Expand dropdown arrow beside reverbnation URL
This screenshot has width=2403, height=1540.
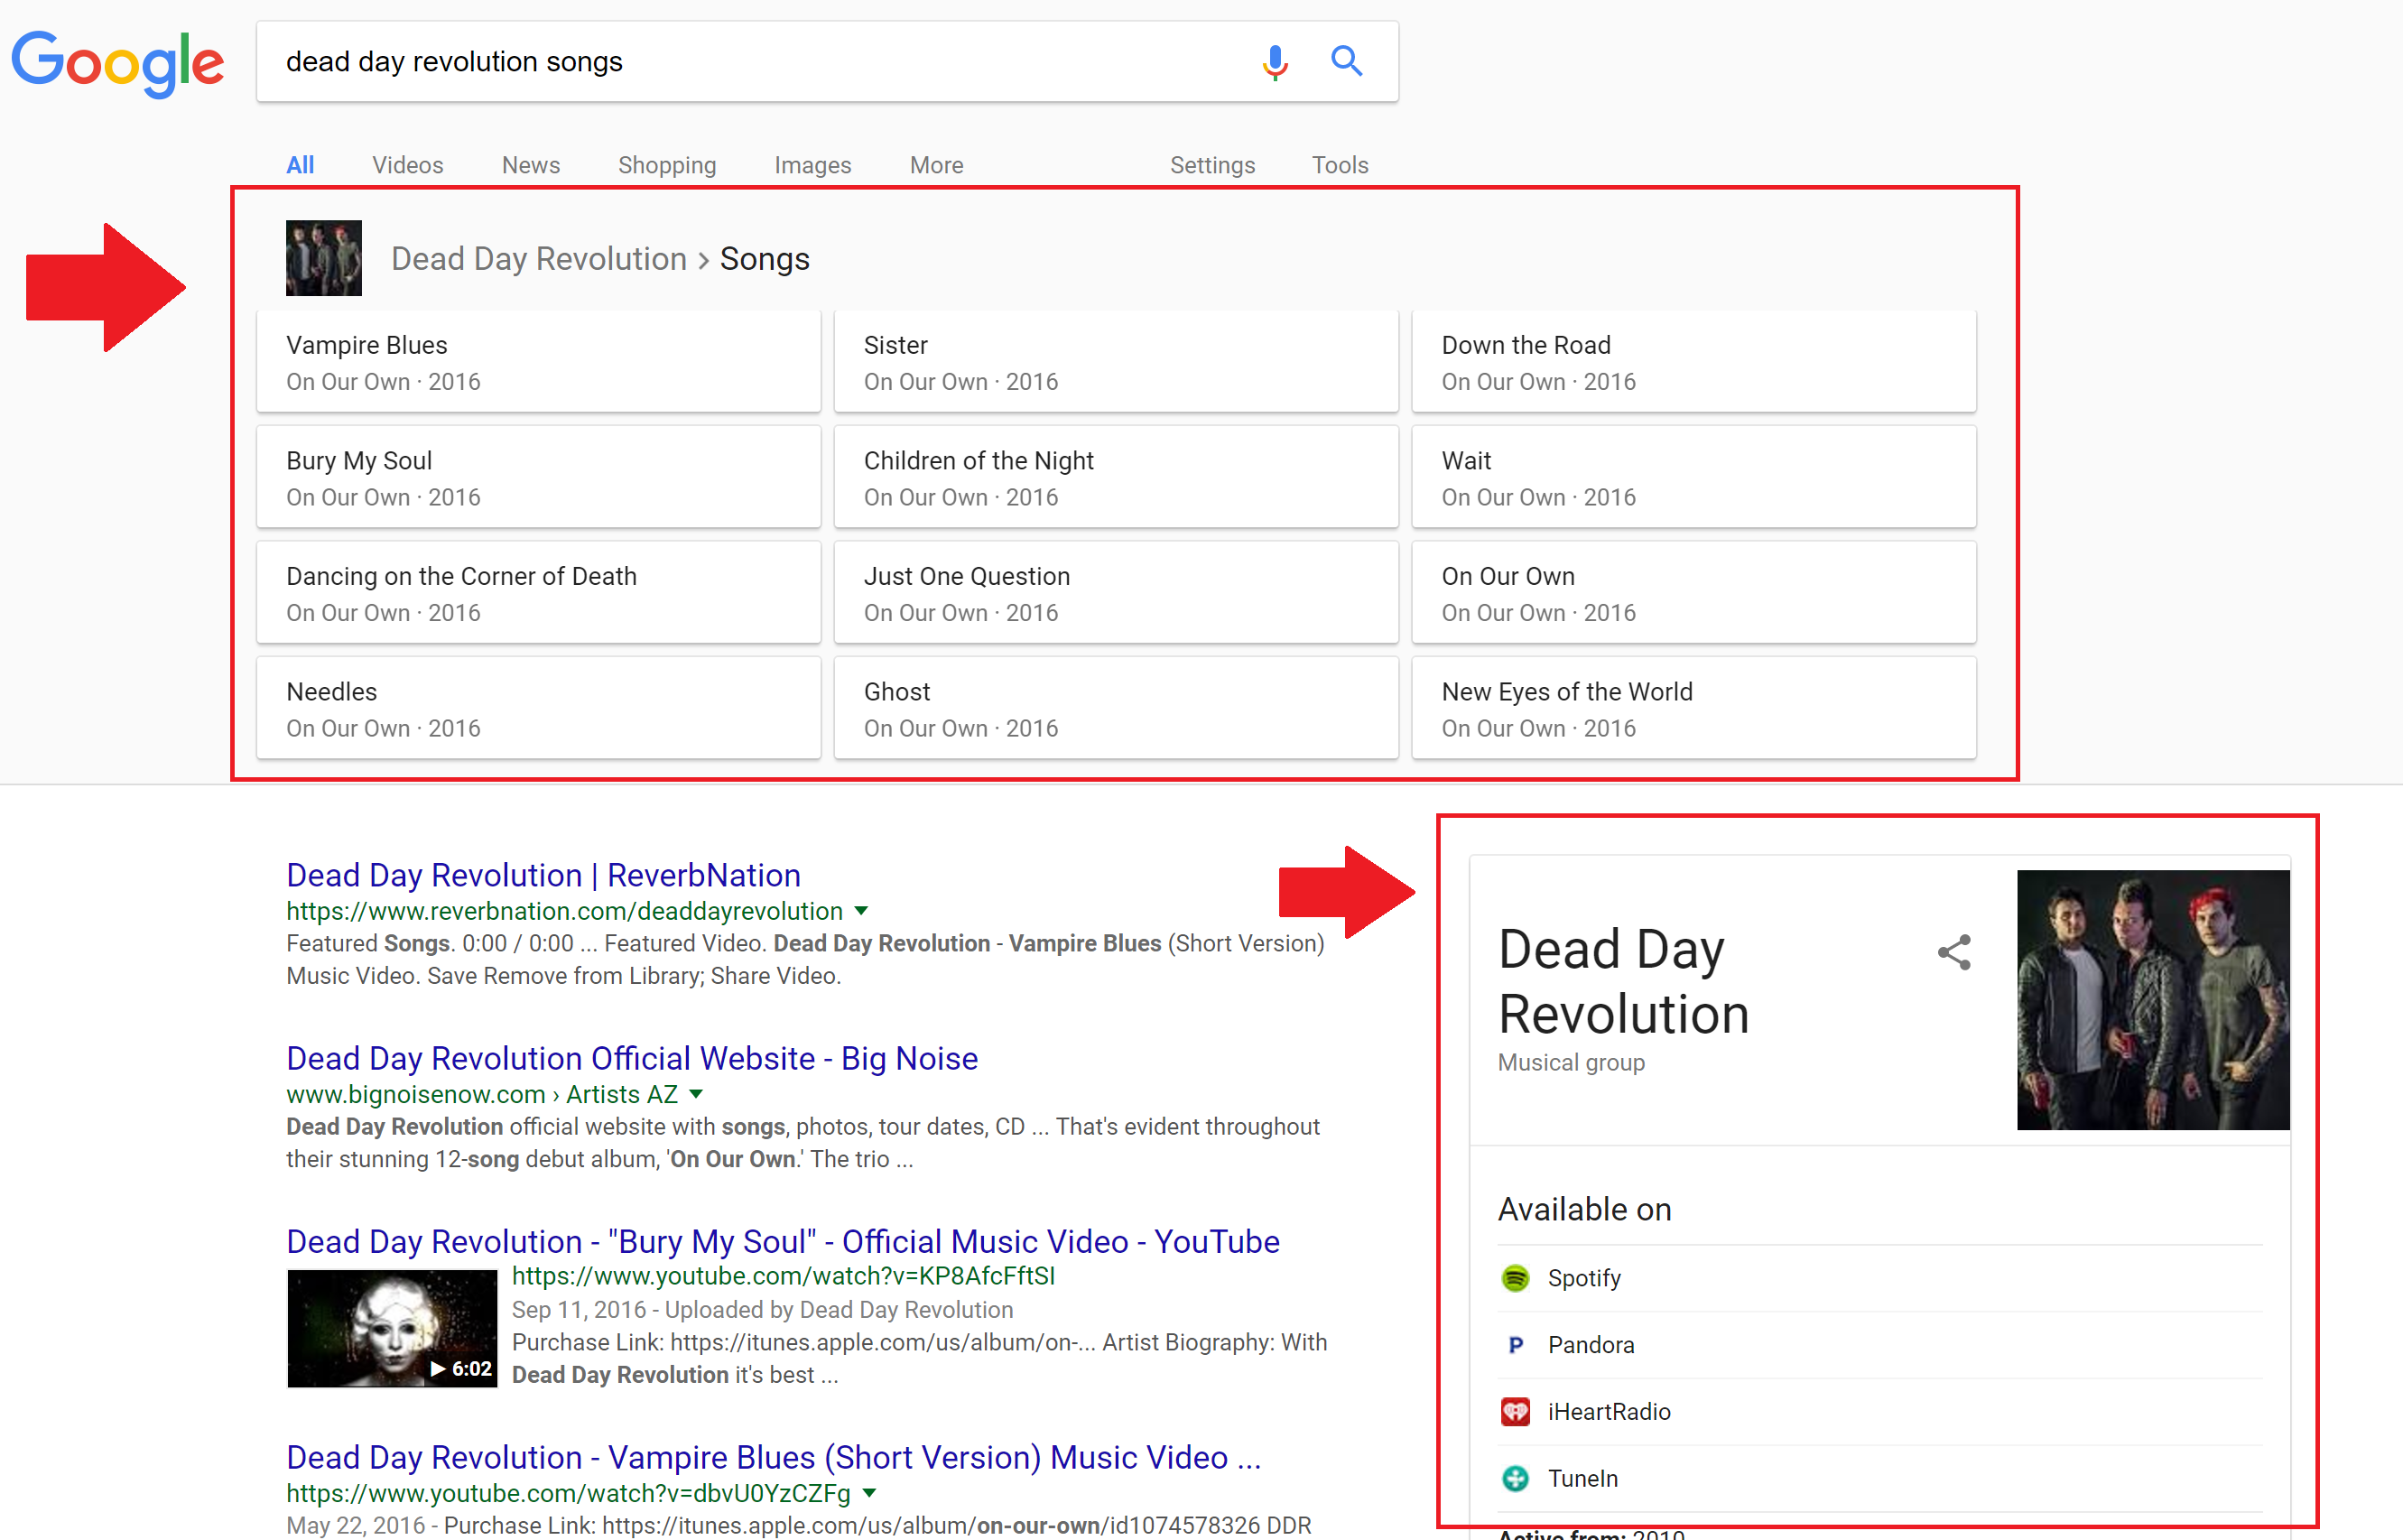click(862, 911)
